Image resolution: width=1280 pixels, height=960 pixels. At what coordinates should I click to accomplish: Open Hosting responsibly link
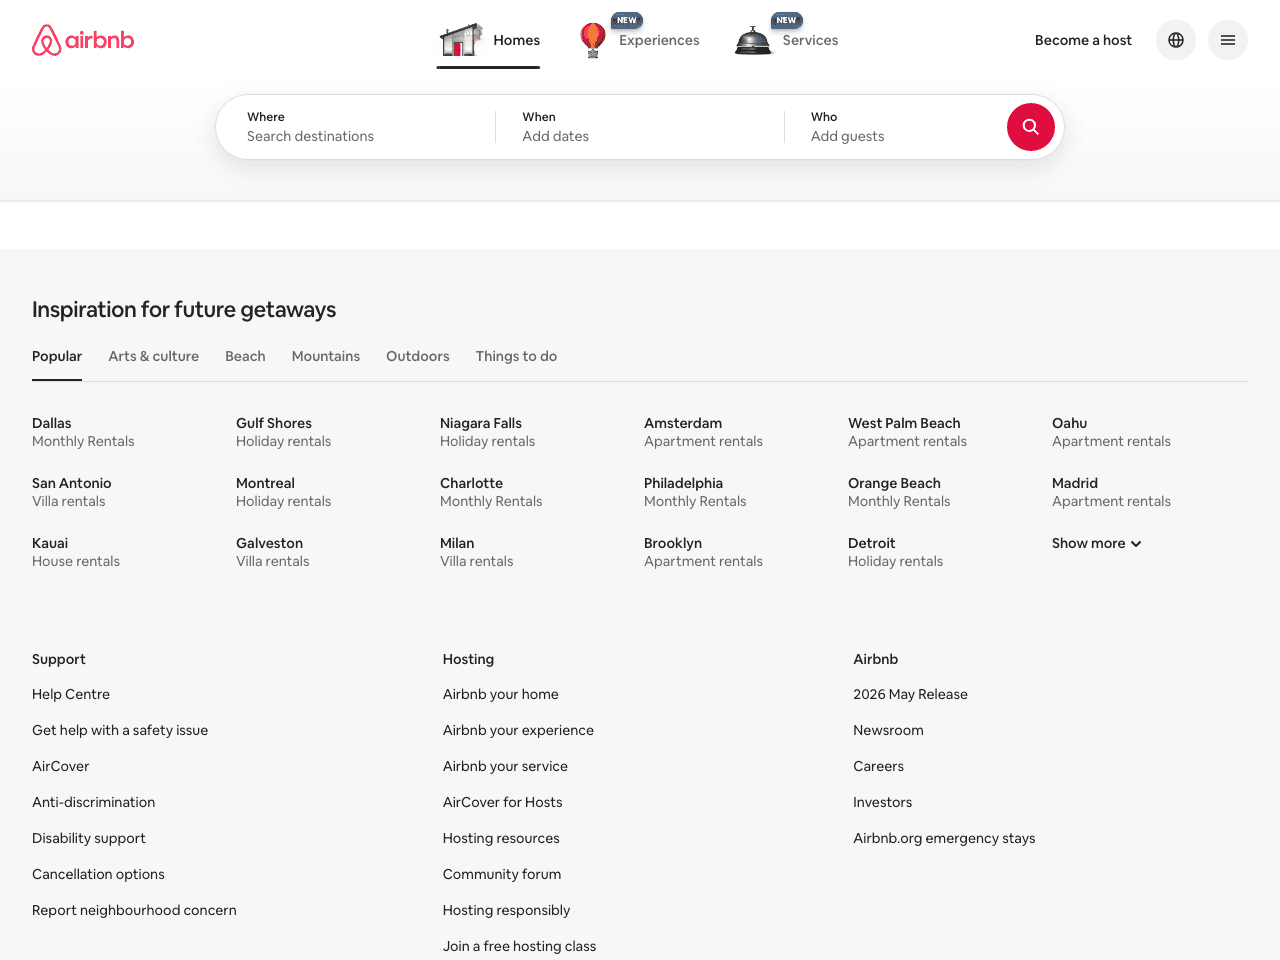[507, 910]
